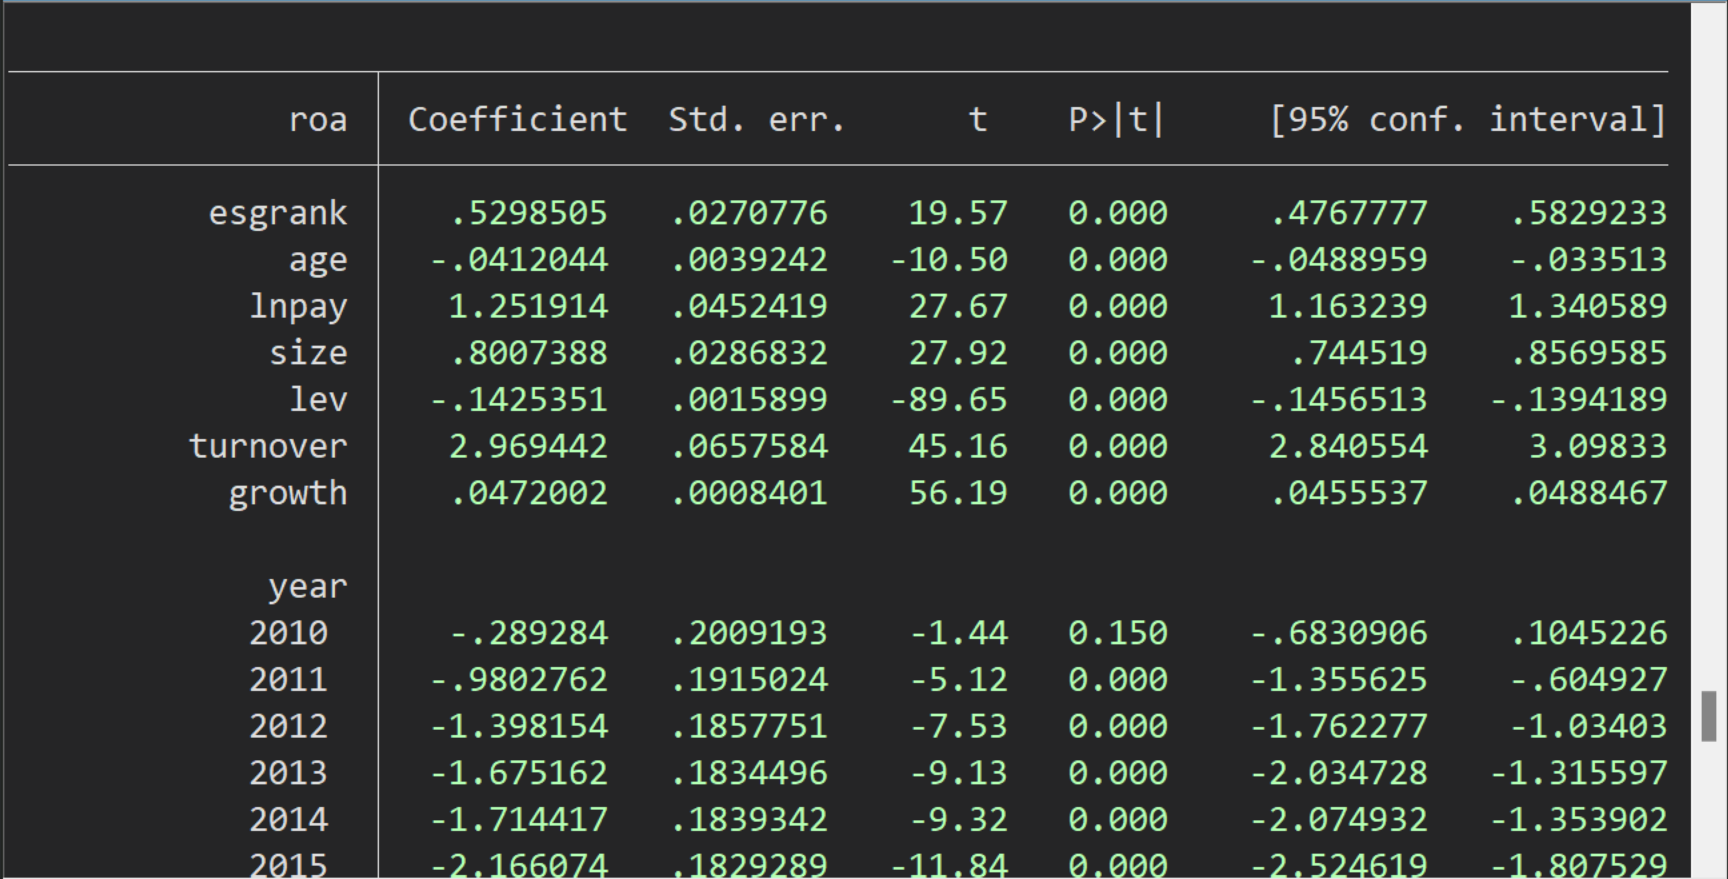1728x879 pixels.
Task: Click the year group label
Action: [x=307, y=586]
